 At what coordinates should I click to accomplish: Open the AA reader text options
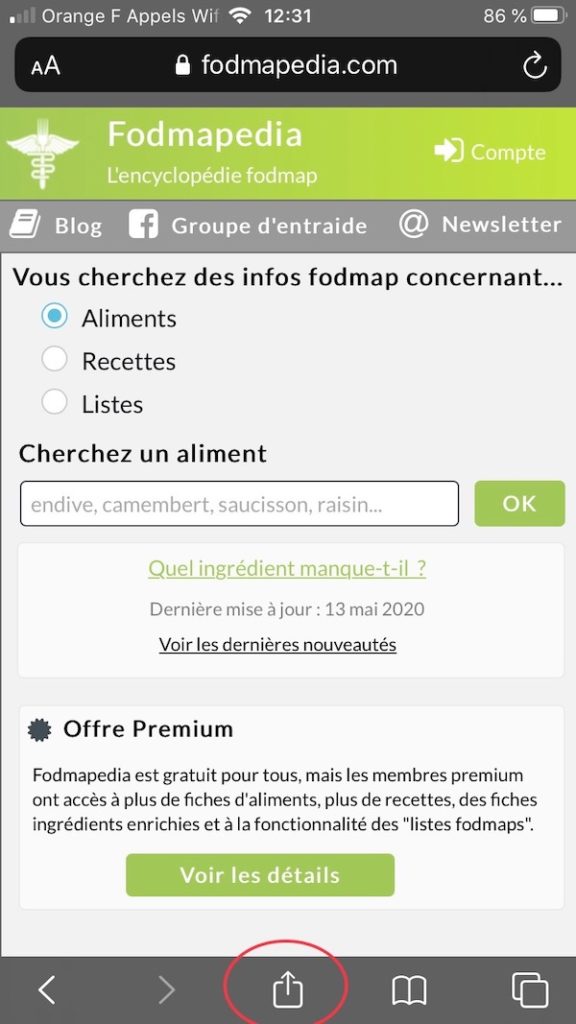coord(45,66)
